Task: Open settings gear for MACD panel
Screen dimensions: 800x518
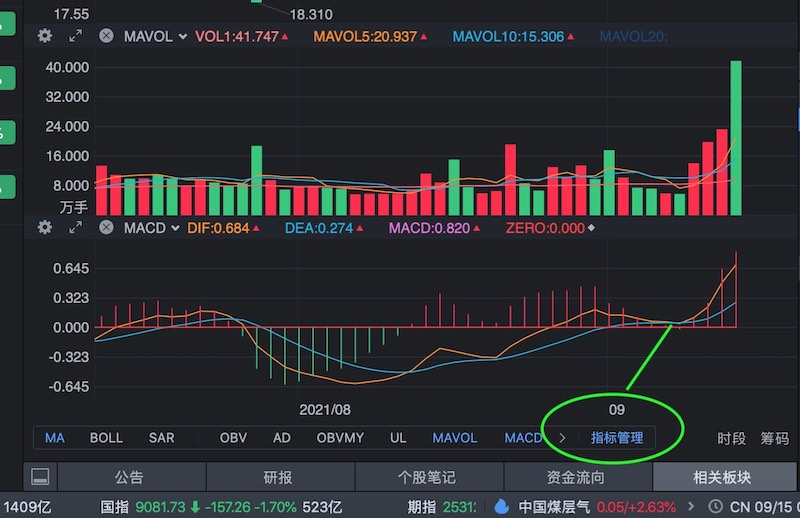Action: (x=45, y=228)
